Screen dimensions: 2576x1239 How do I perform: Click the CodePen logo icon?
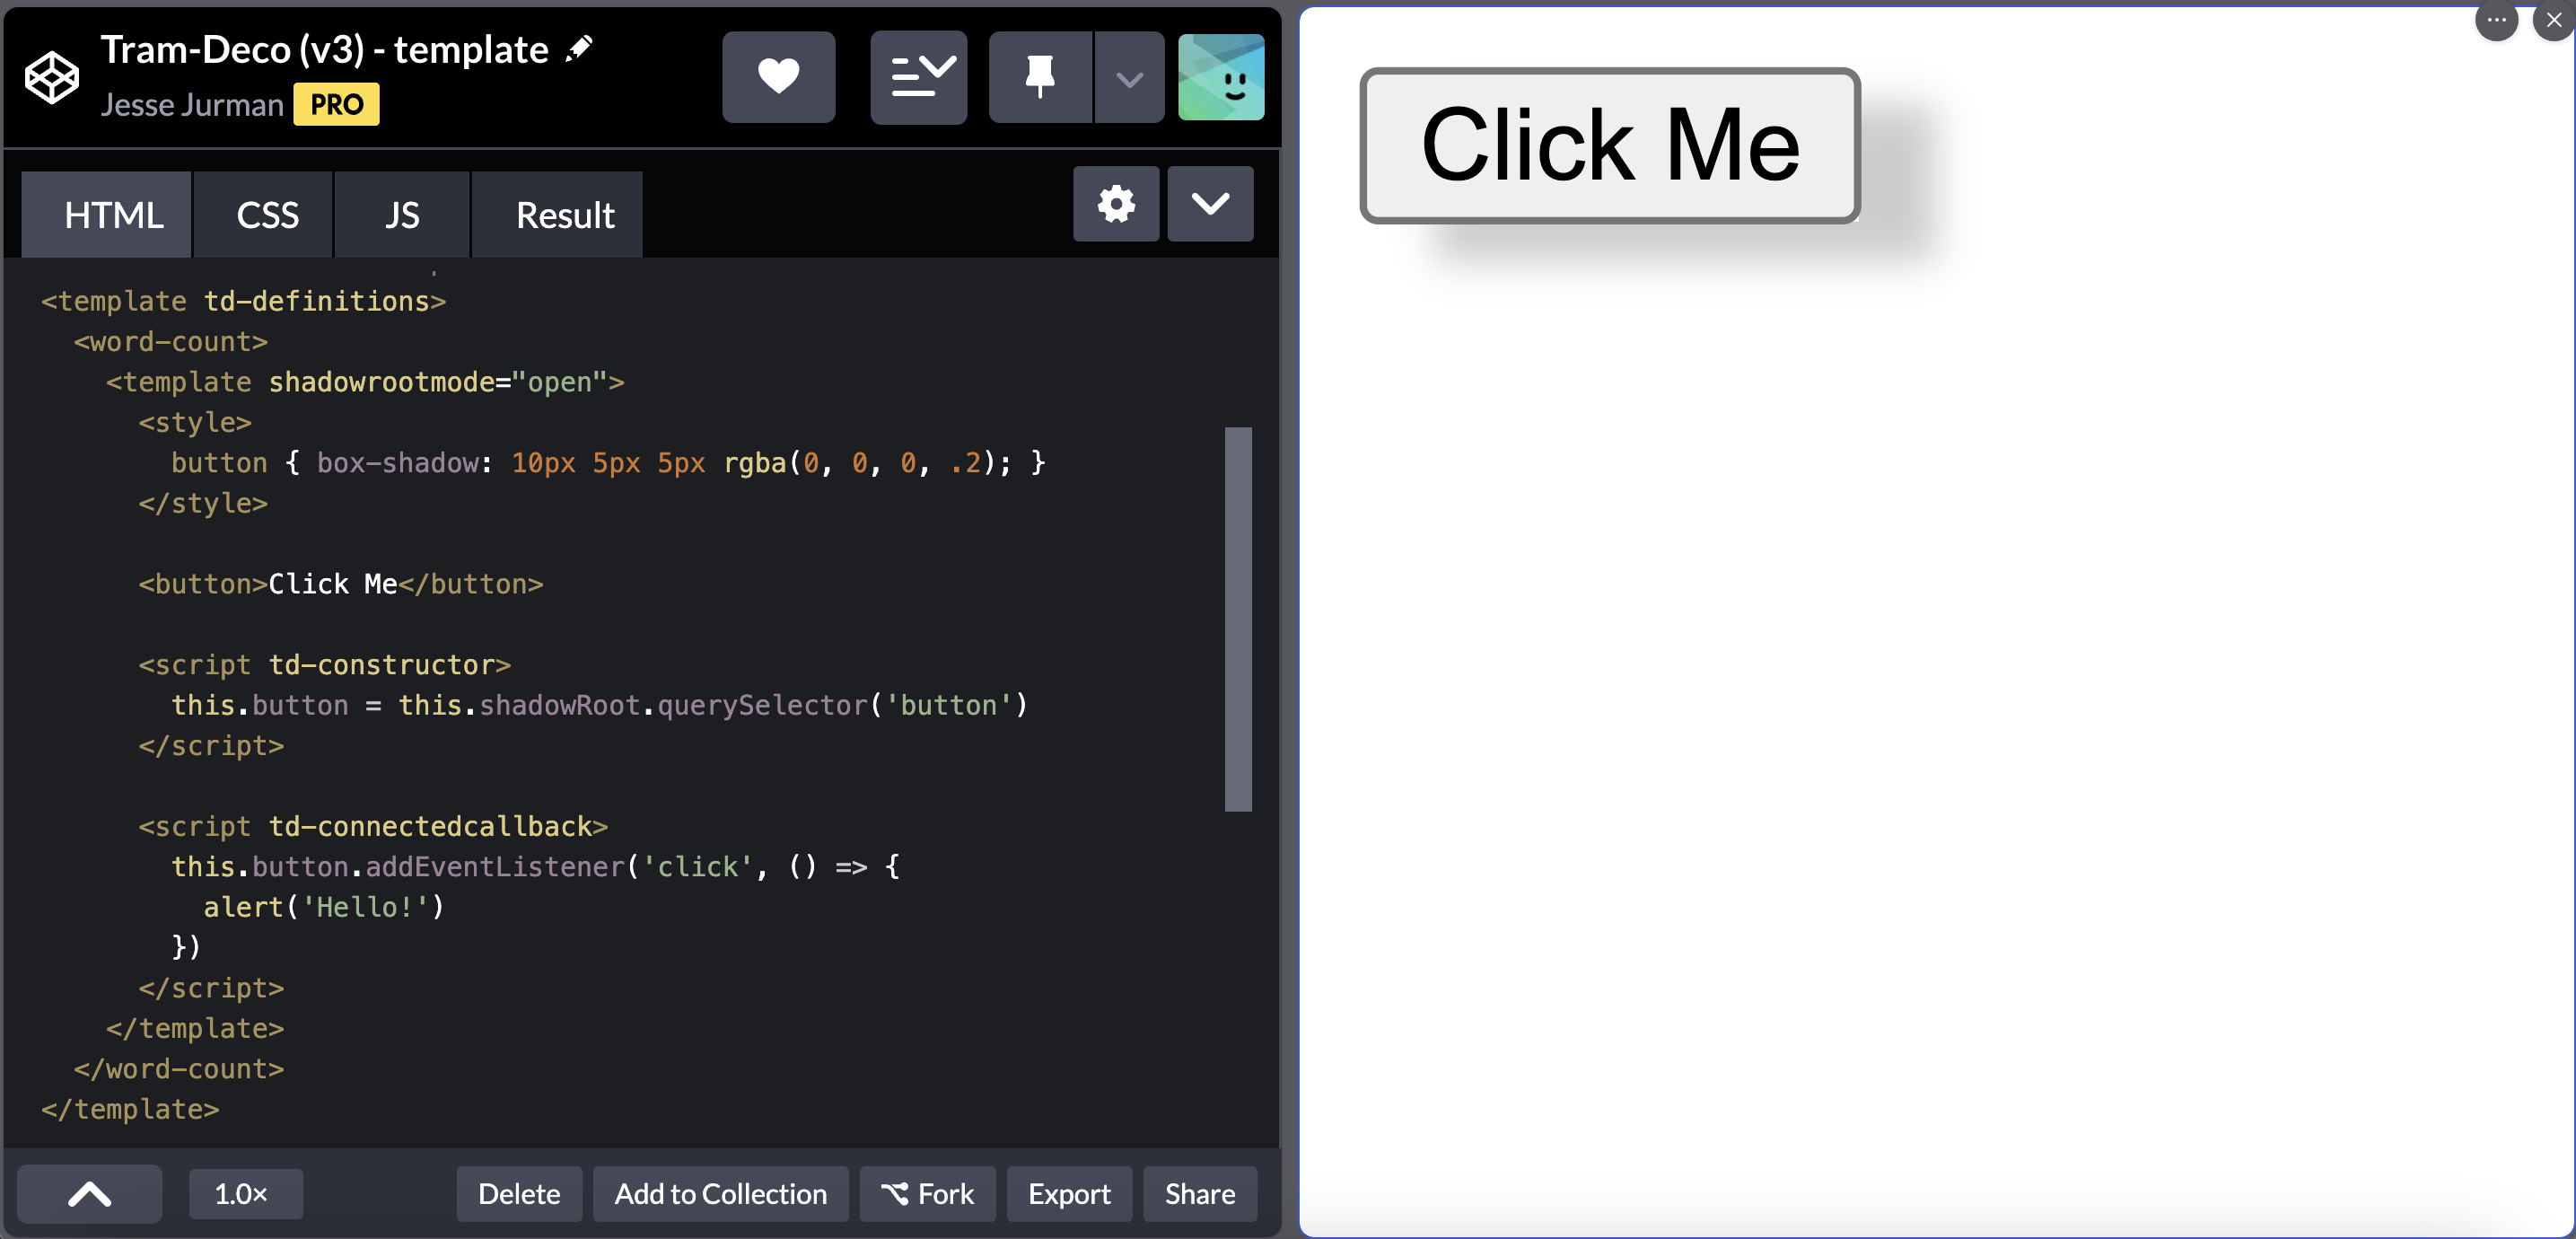(x=51, y=77)
